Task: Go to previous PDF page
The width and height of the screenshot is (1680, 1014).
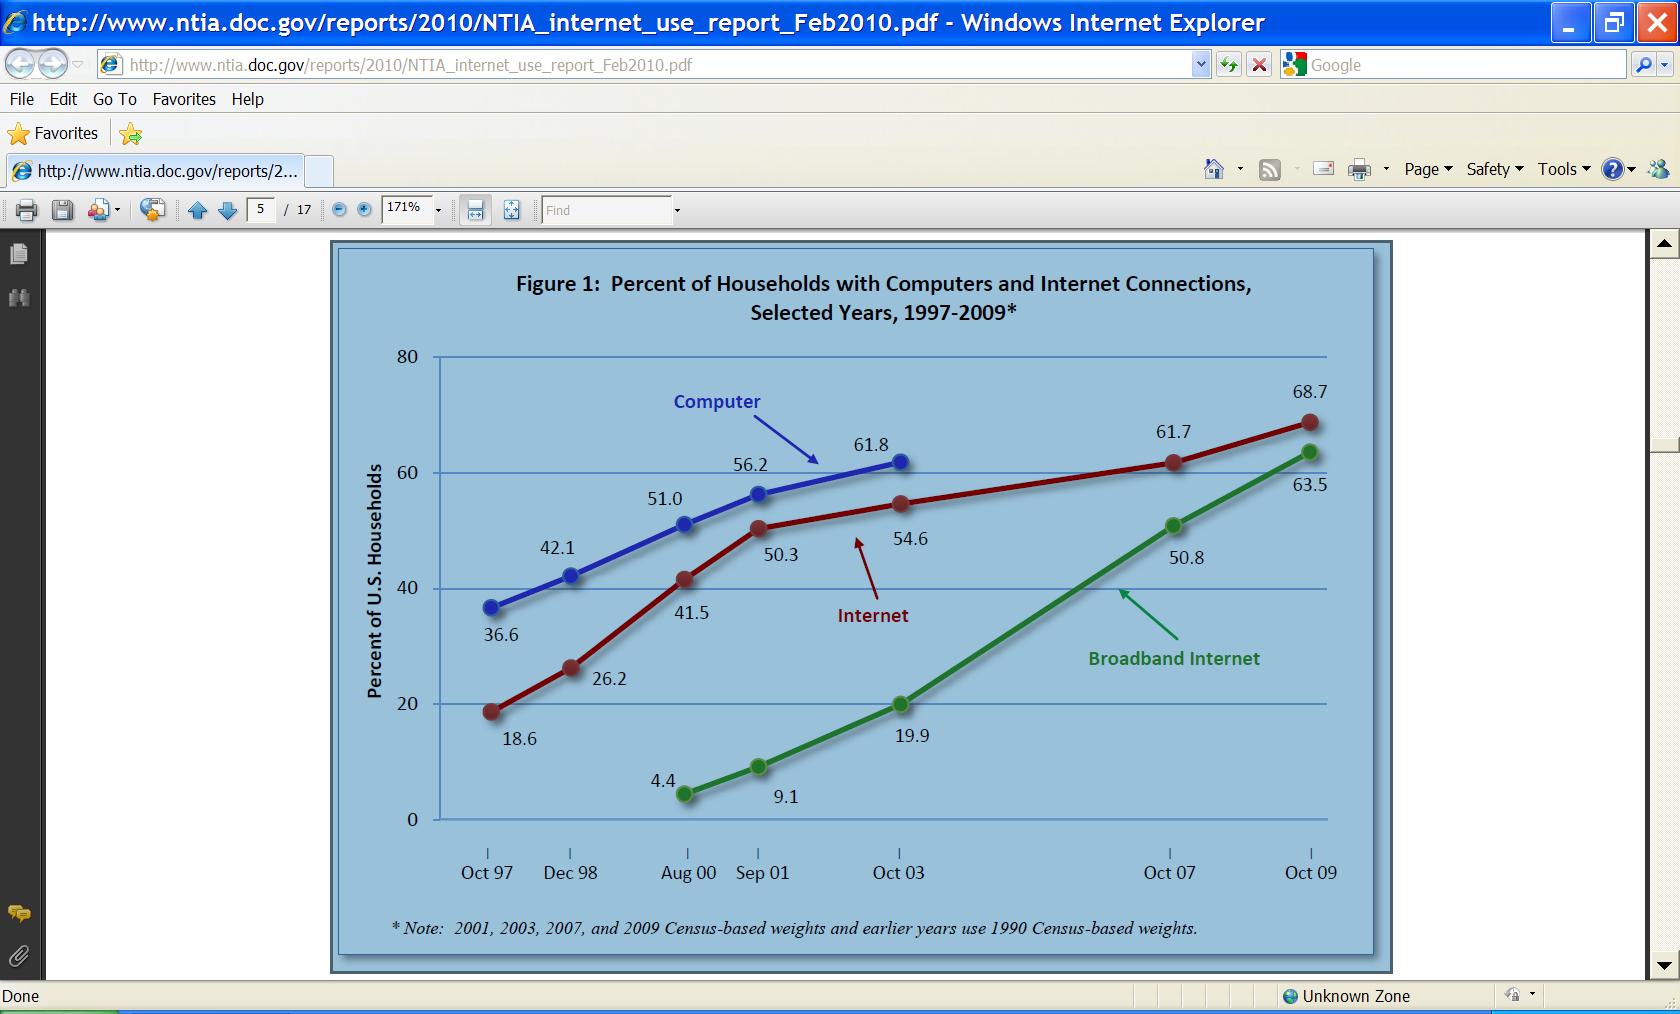Action: coord(198,210)
